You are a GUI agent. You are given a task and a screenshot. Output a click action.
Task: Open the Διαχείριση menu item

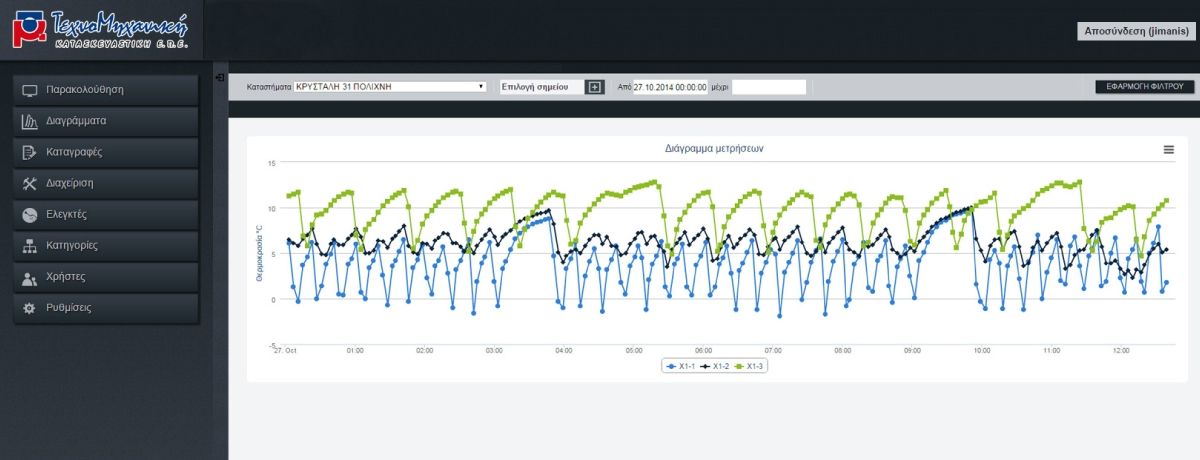tap(104, 183)
